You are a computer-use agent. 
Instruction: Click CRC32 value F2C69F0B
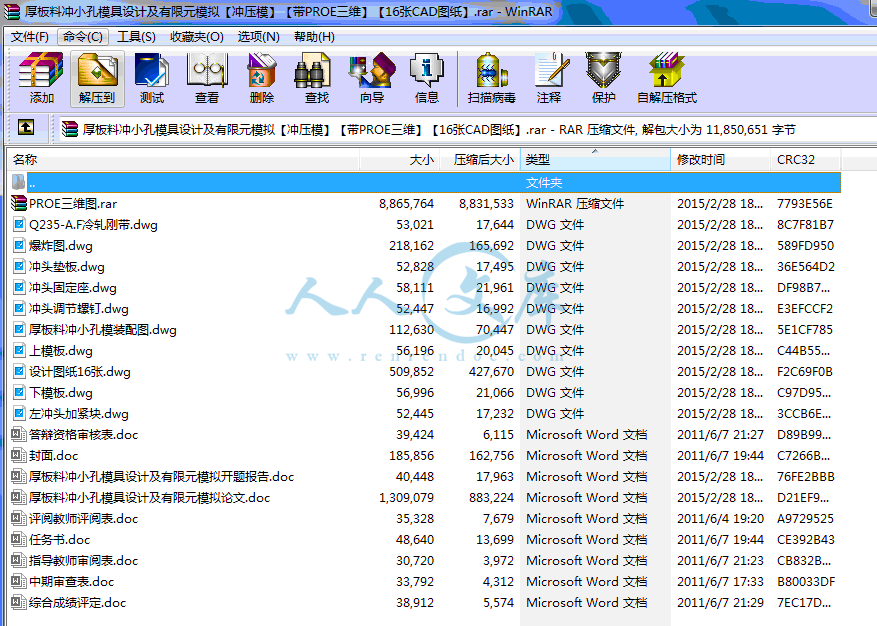pos(805,371)
